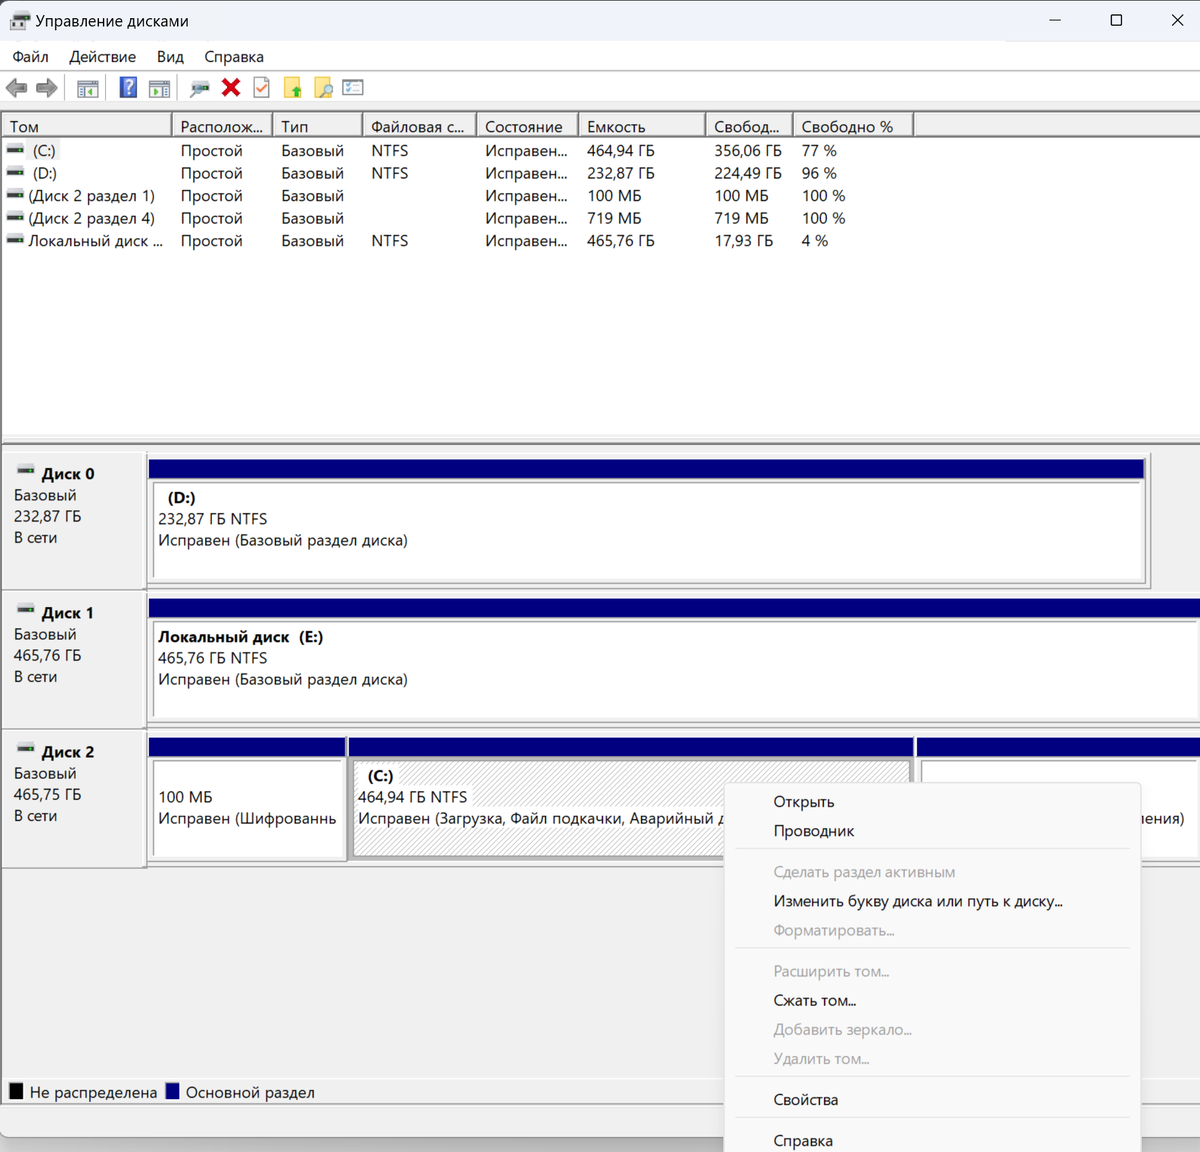This screenshot has width=1200, height=1152.
Task: Click the Состояние column header
Action: [x=527, y=127]
